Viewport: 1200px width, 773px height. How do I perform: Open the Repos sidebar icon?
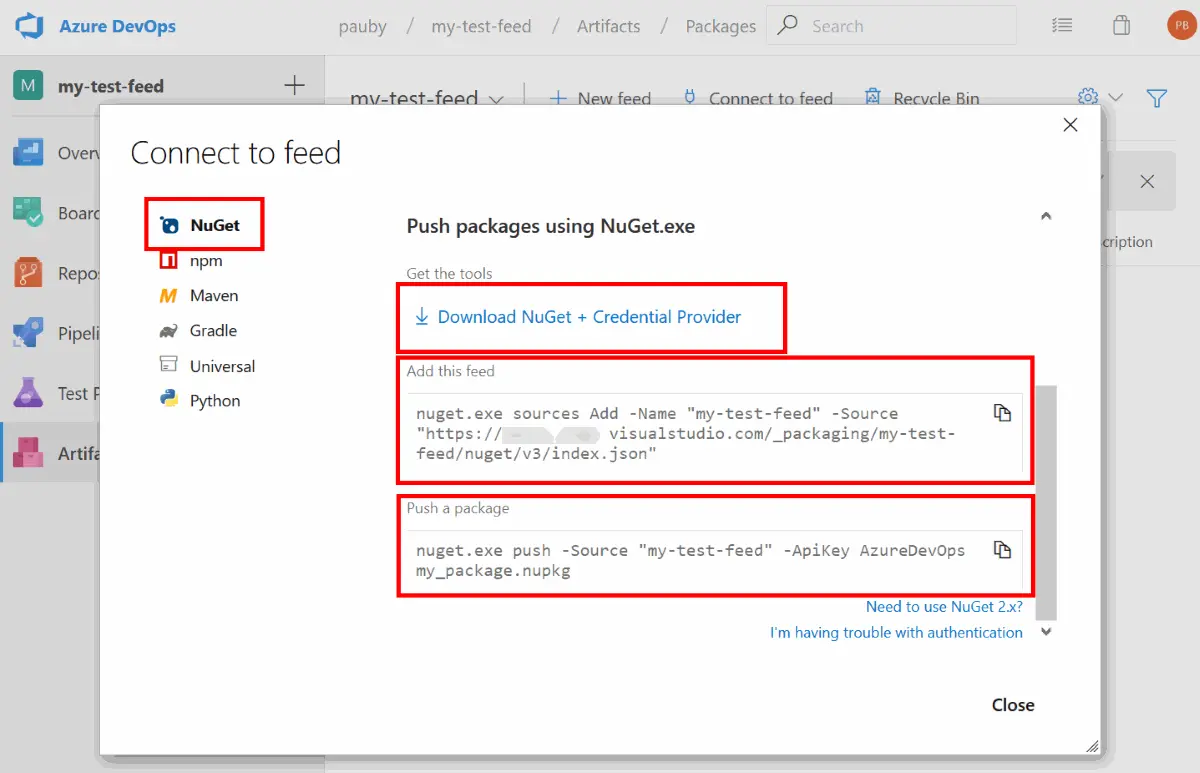[x=28, y=273]
